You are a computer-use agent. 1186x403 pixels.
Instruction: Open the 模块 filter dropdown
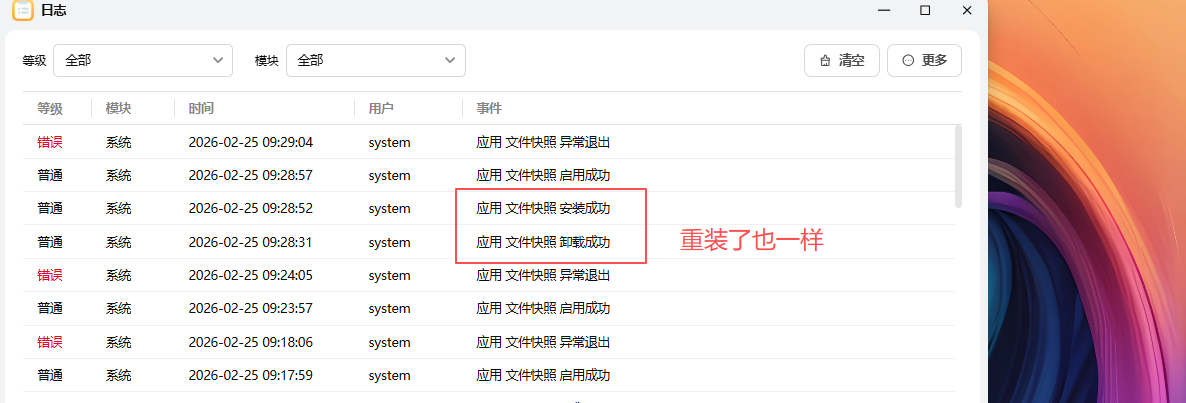click(x=376, y=60)
